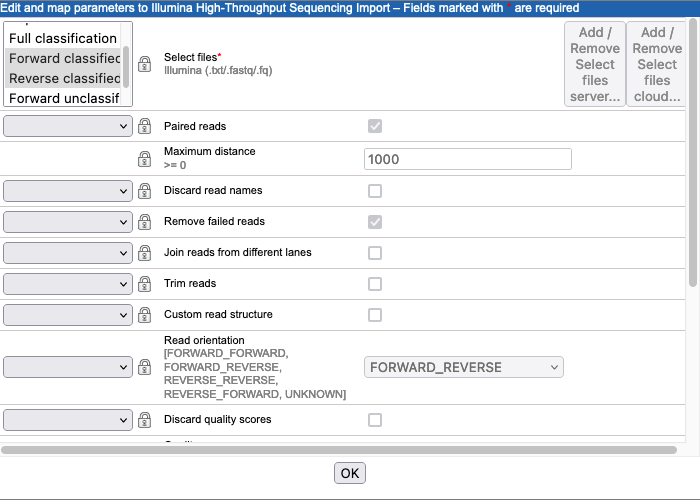Enable Join reads from different lanes checkbox
The width and height of the screenshot is (700, 500).
375,253
